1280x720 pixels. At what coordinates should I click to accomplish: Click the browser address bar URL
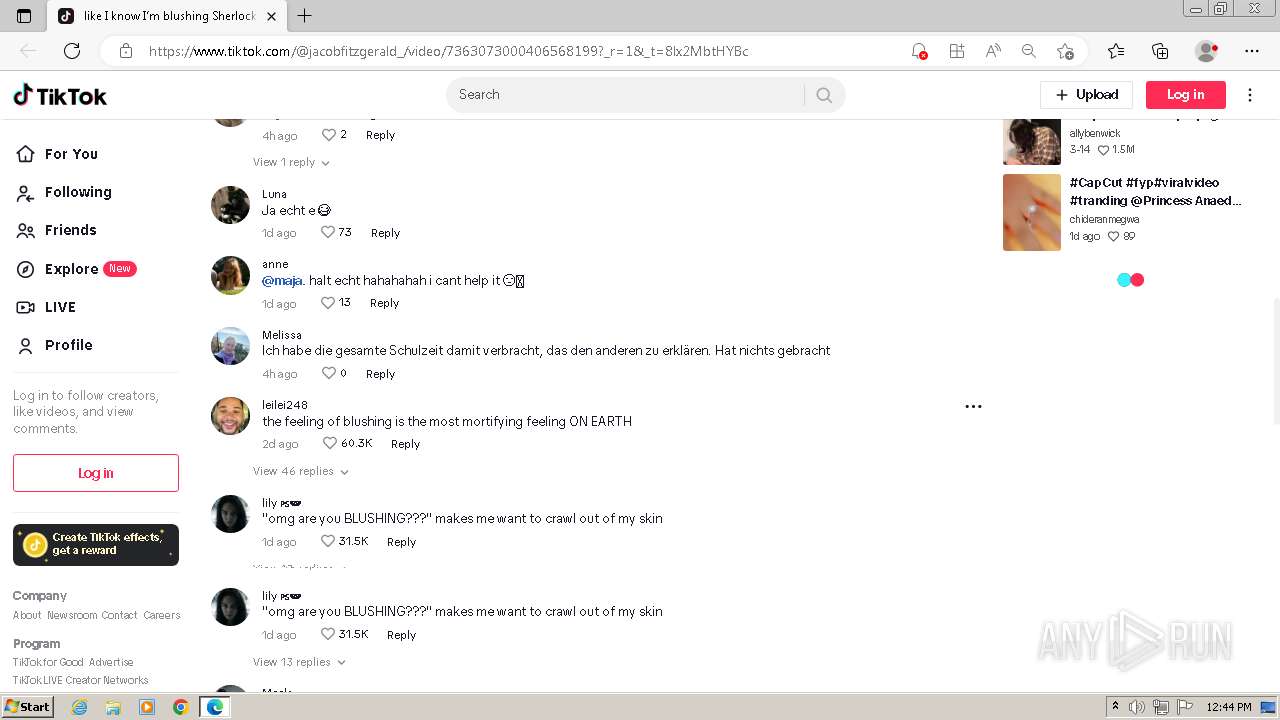(x=448, y=51)
